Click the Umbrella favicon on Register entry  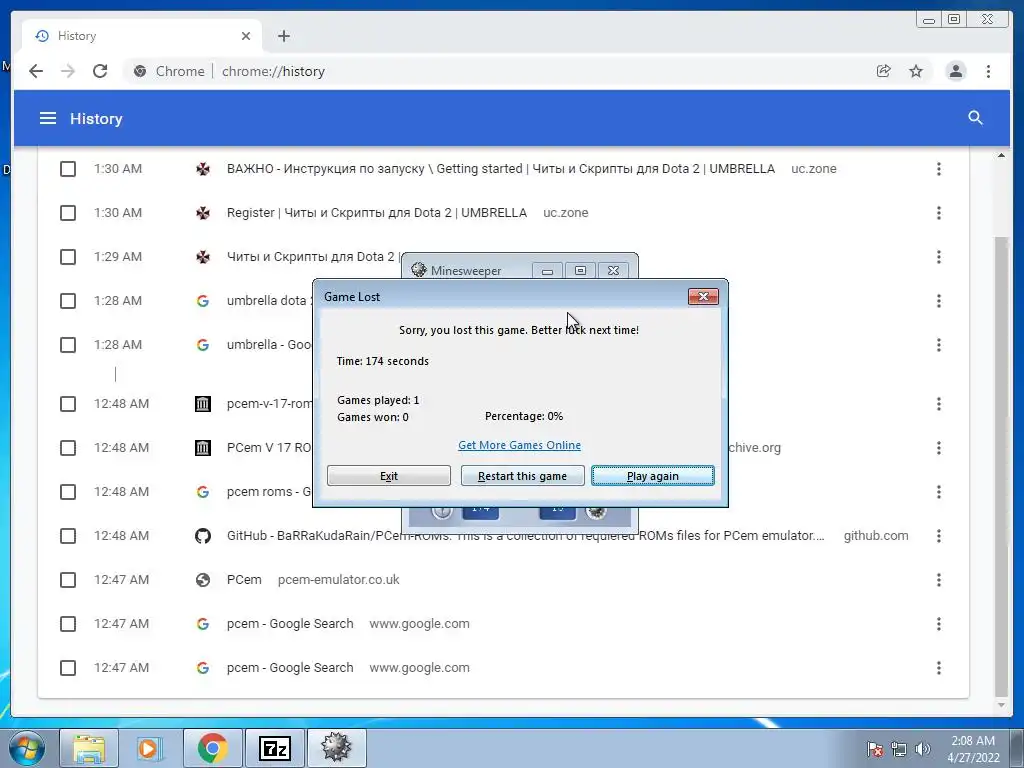tap(203, 213)
